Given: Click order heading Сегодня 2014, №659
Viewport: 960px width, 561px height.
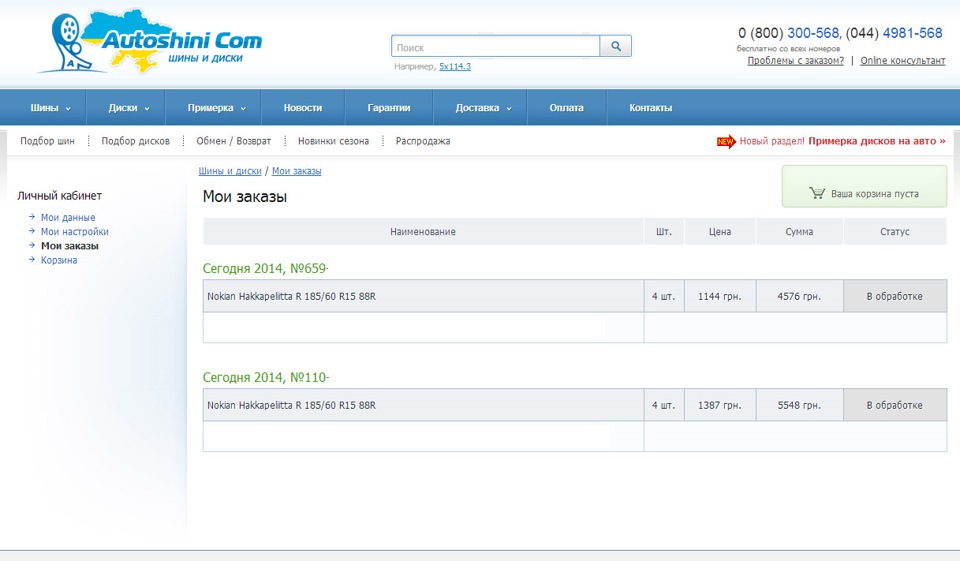Looking at the screenshot, I should tap(265, 268).
